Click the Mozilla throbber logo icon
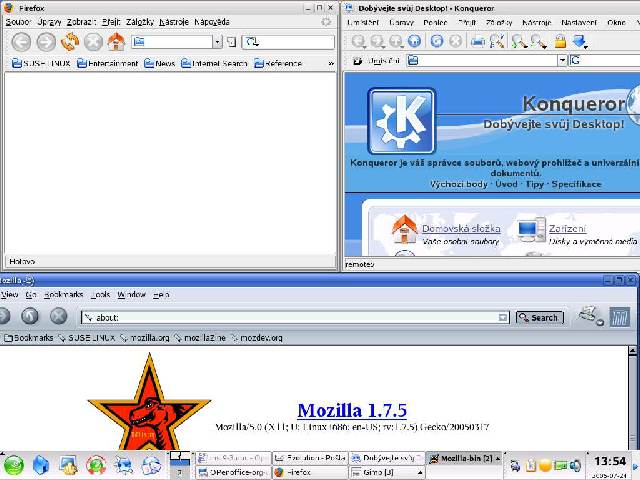Viewport: 640px width, 480px height. pos(620,316)
